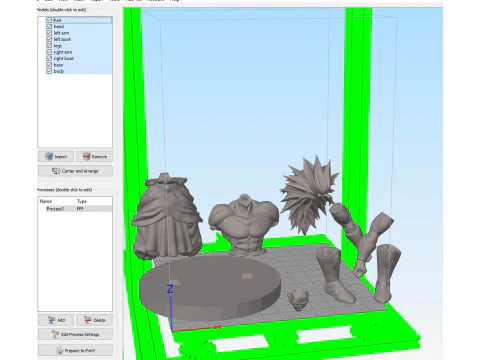Uncheck the head model checkbox

(x=49, y=26)
